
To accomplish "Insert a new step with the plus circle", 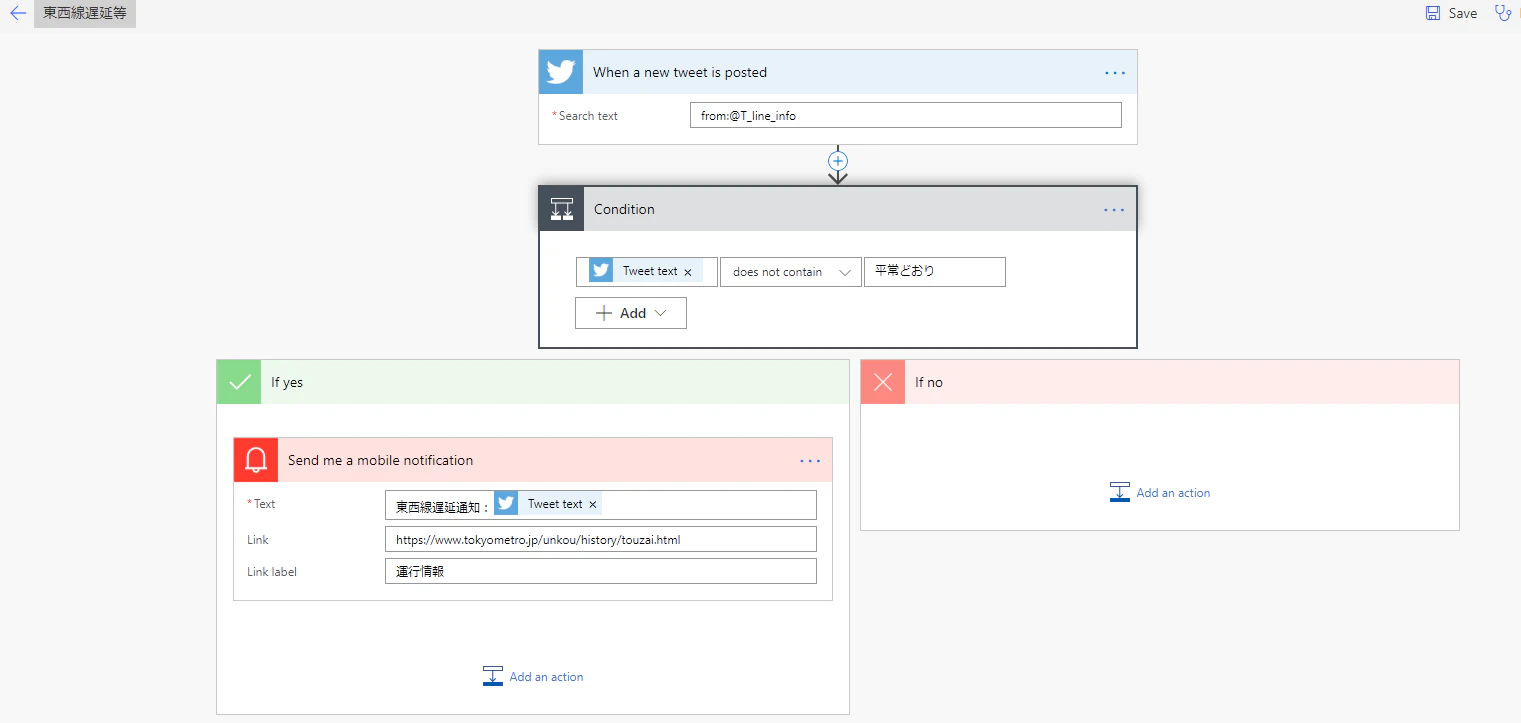I will [x=838, y=160].
